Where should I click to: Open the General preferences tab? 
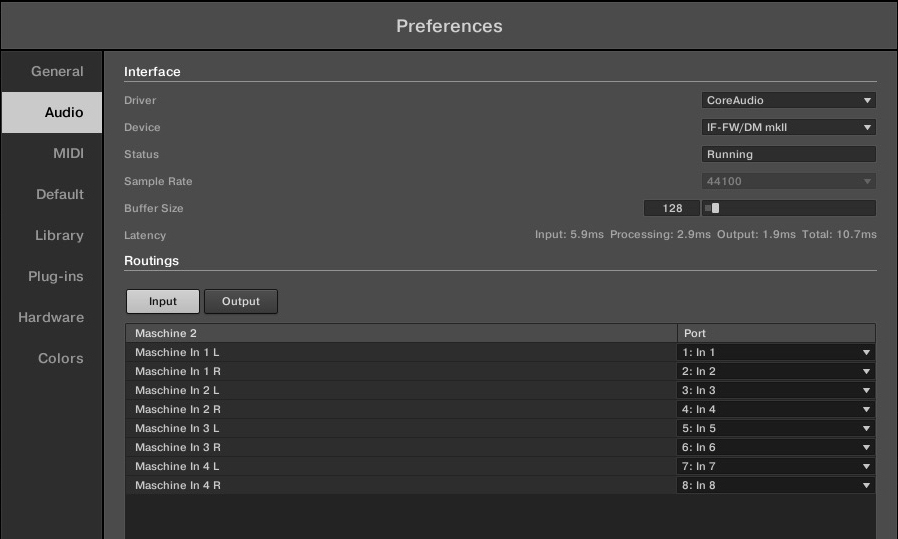[x=52, y=72]
